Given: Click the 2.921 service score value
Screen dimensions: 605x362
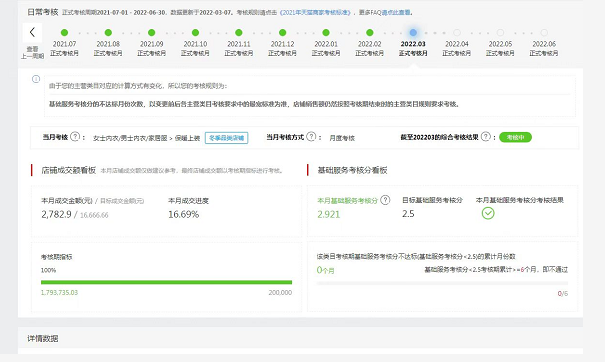Looking at the screenshot, I should point(329,214).
